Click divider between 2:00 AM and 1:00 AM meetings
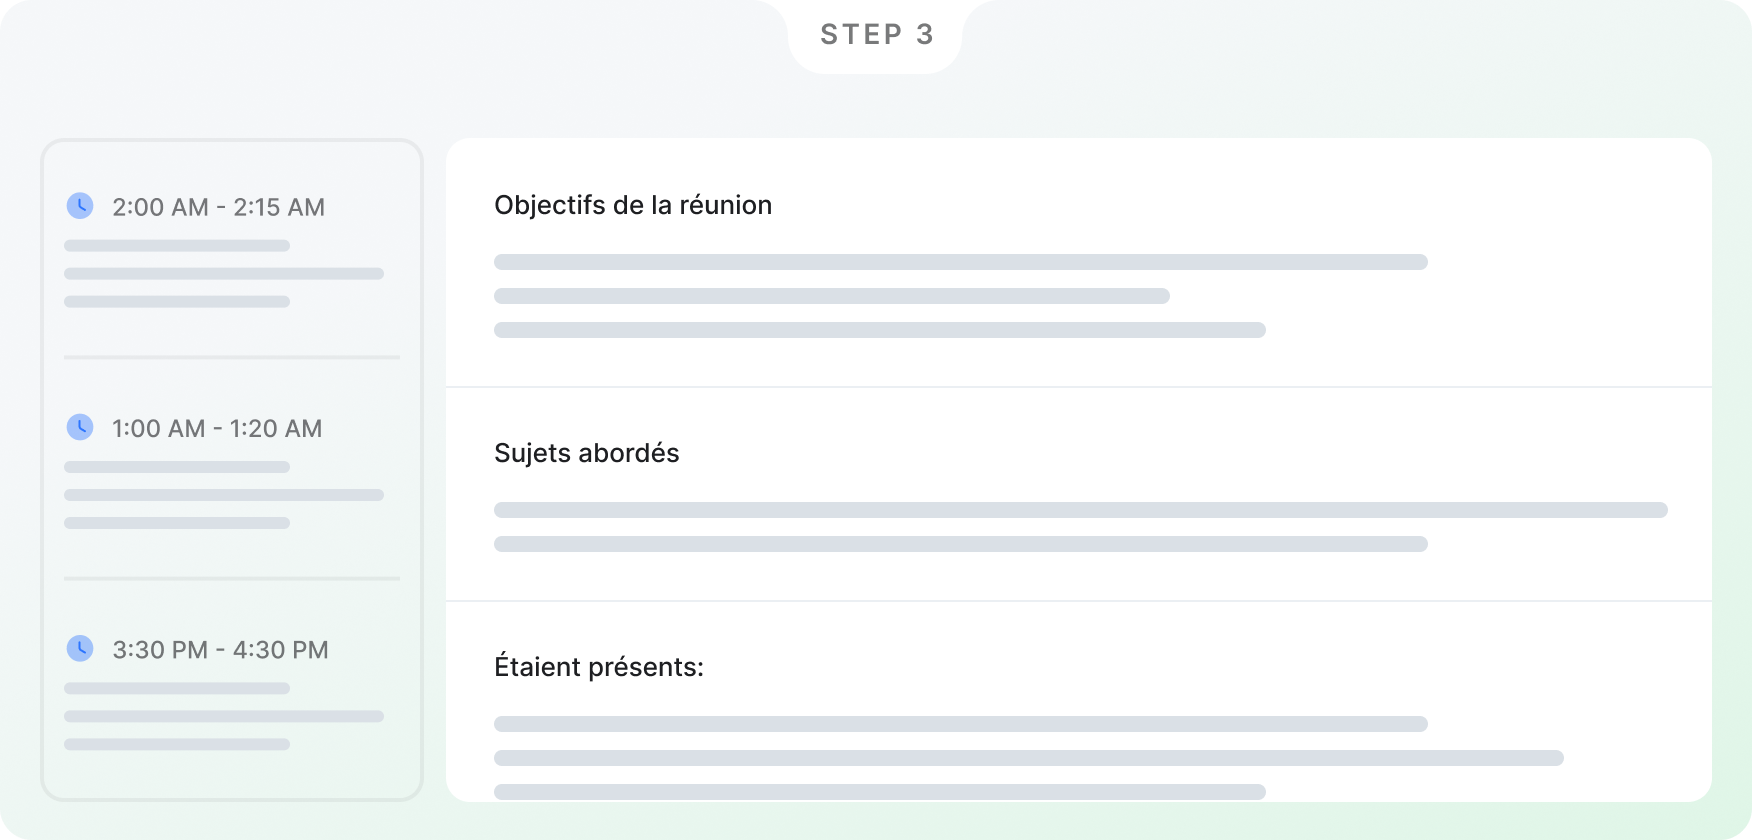Screen dimensions: 1752x840 (232, 357)
